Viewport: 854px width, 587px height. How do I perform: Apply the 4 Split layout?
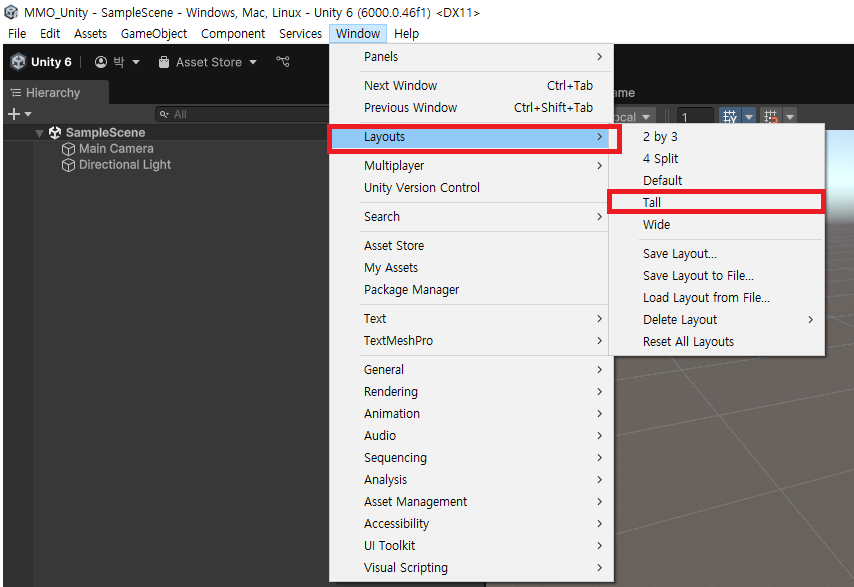pyautogui.click(x=716, y=158)
